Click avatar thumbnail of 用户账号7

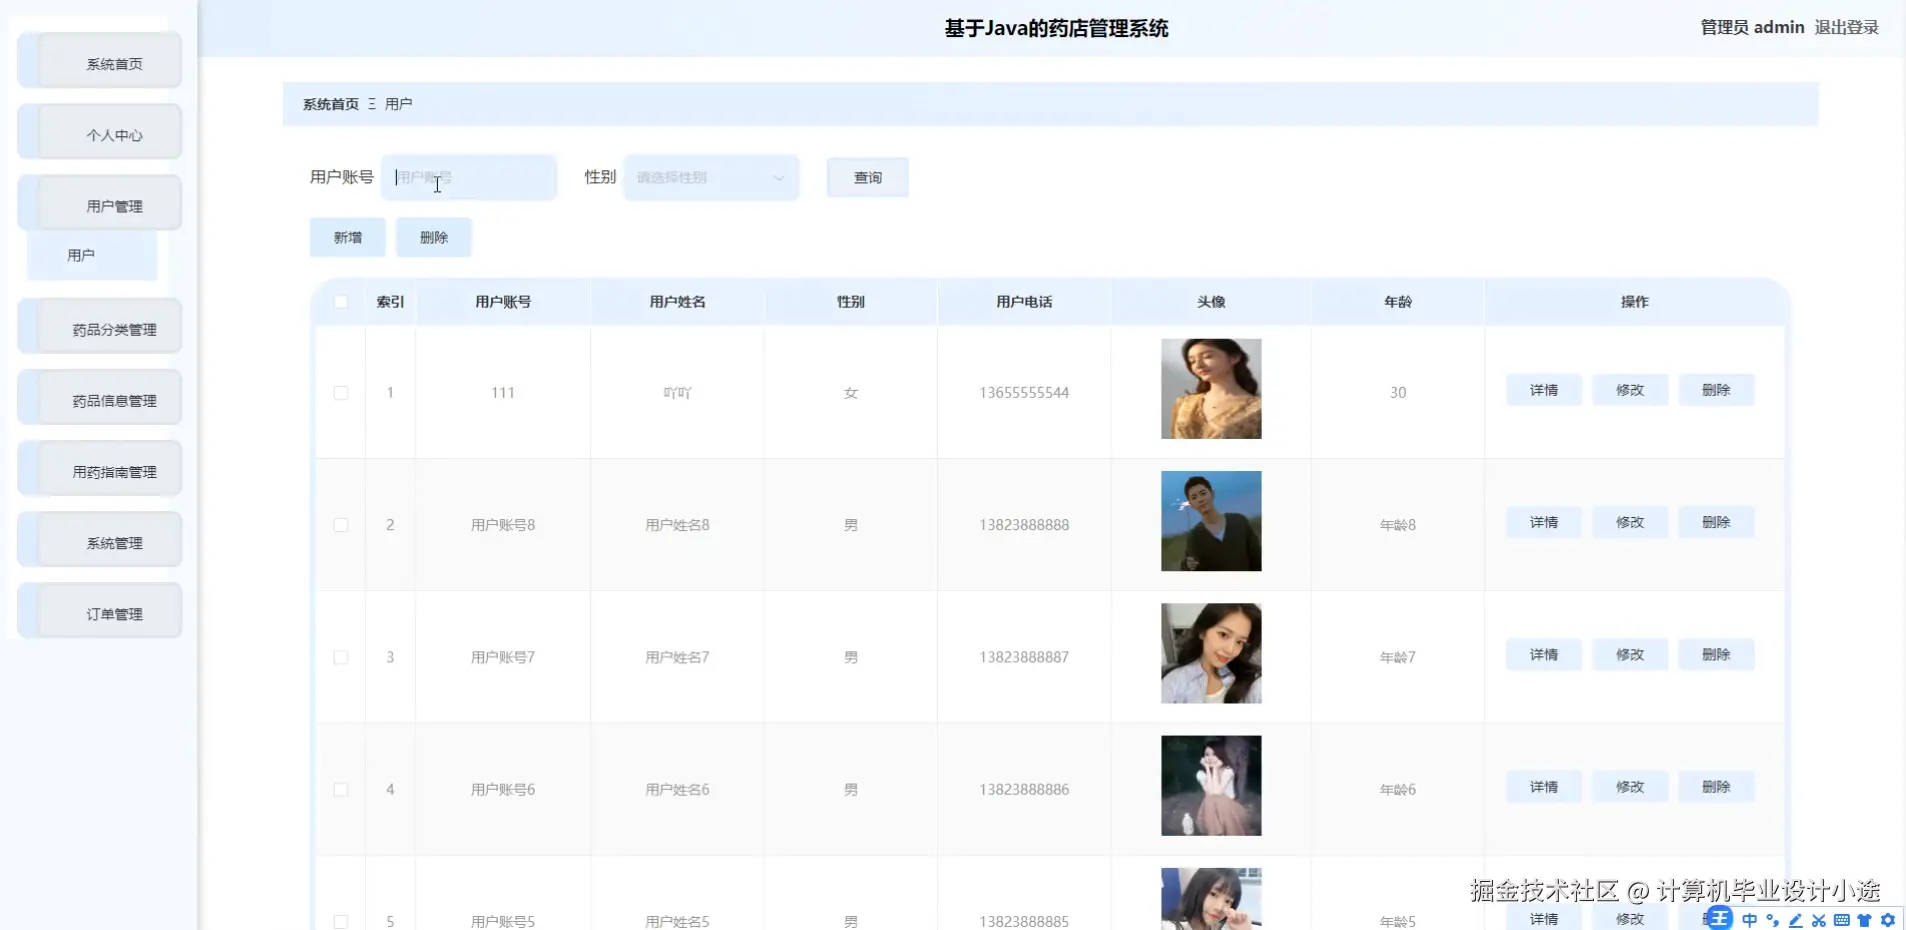click(x=1211, y=653)
